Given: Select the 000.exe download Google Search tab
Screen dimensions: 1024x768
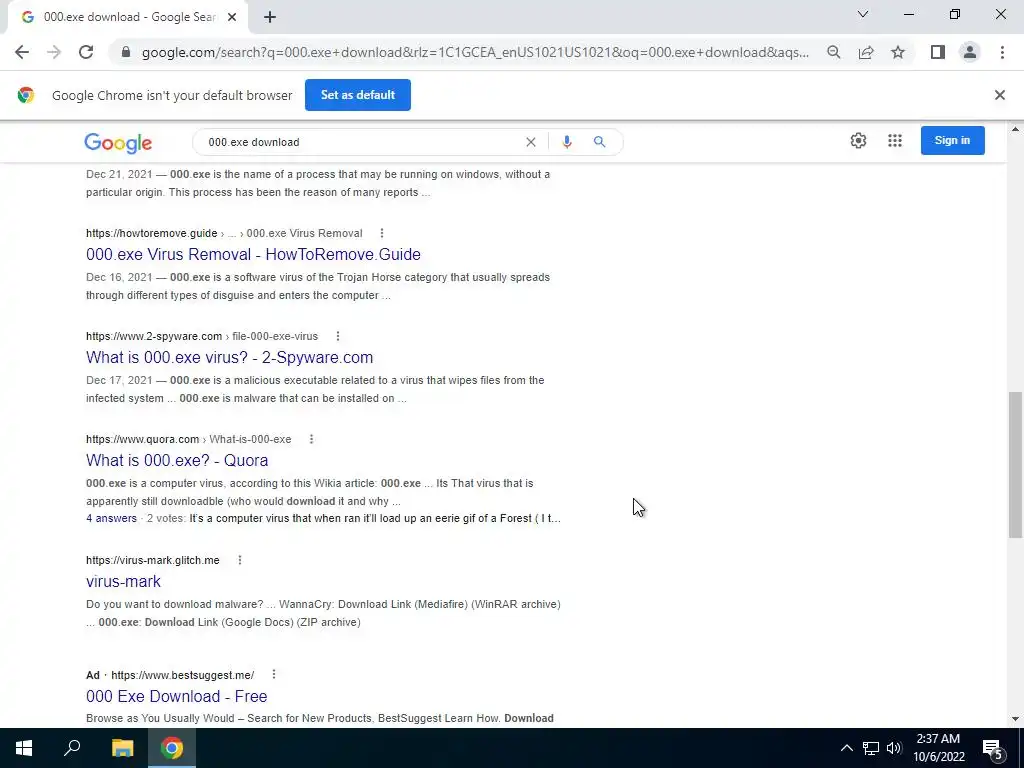Looking at the screenshot, I should 128,18.
